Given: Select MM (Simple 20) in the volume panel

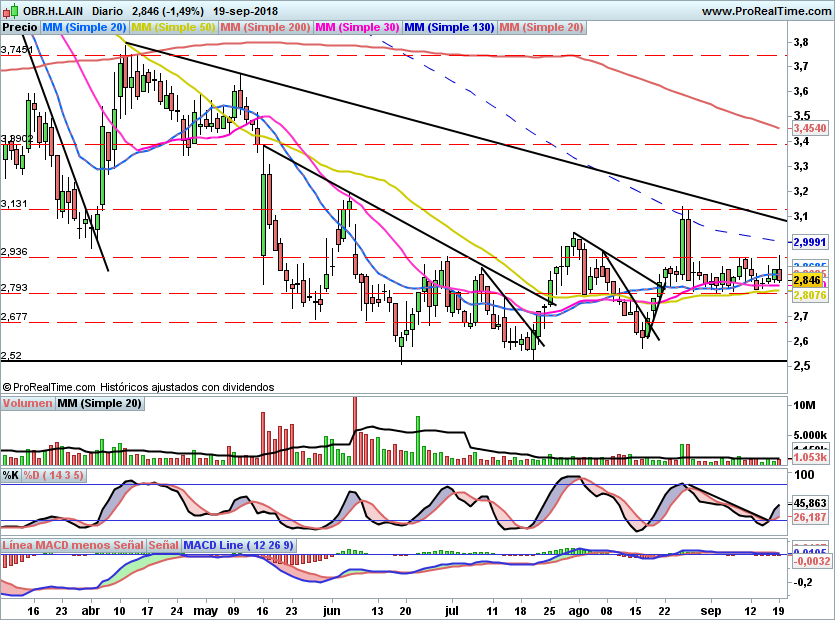Looking at the screenshot, I should click(99, 404).
